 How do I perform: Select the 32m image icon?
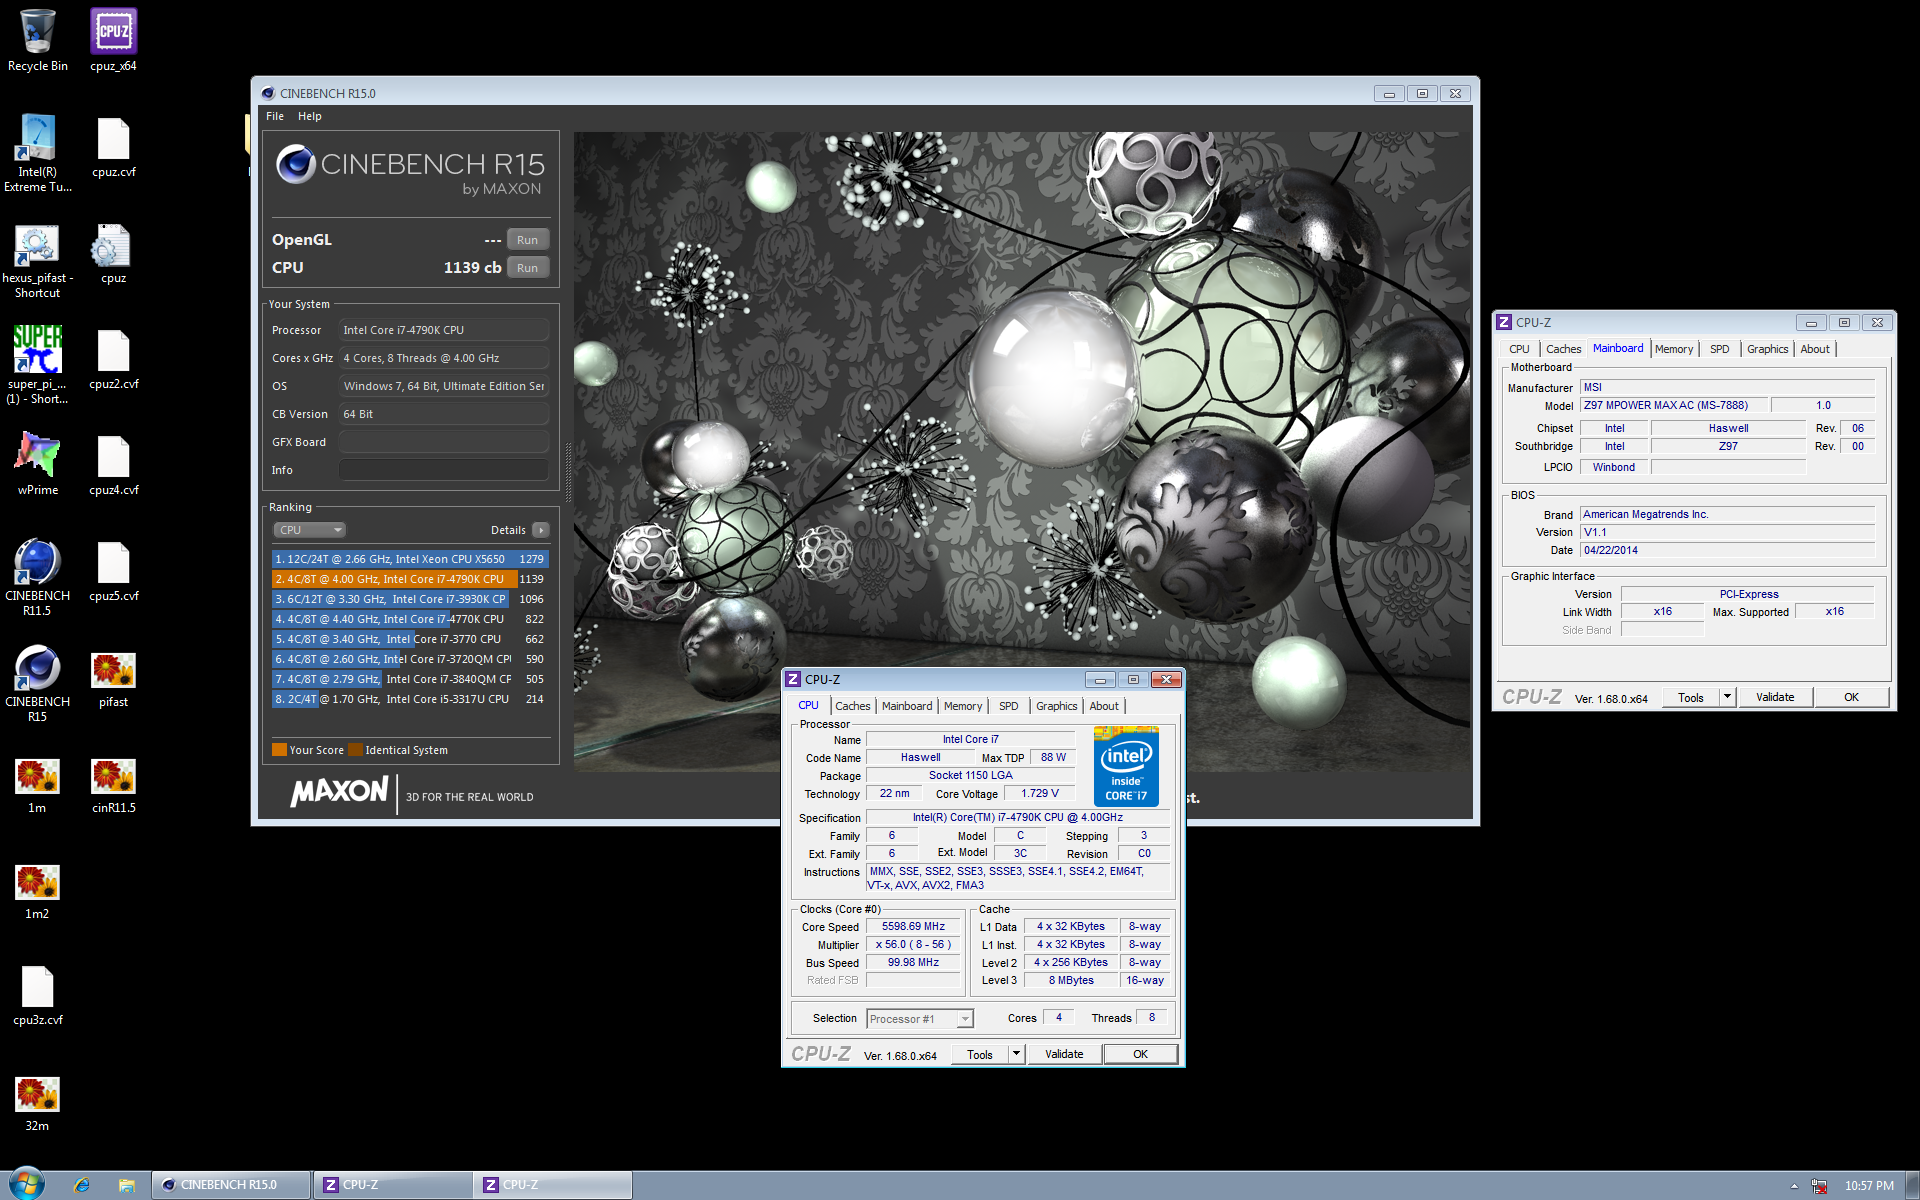pyautogui.click(x=37, y=1102)
